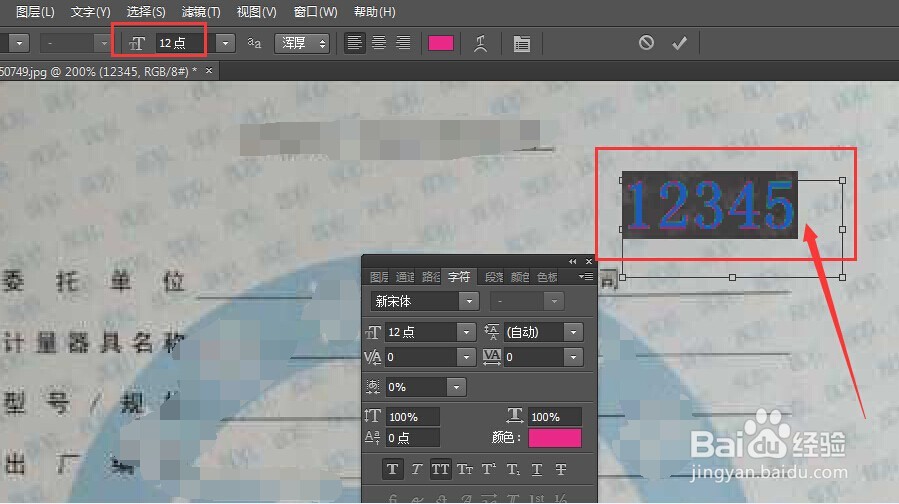The image size is (899, 504).
Task: Click the baseline shift icon
Action: click(x=373, y=437)
